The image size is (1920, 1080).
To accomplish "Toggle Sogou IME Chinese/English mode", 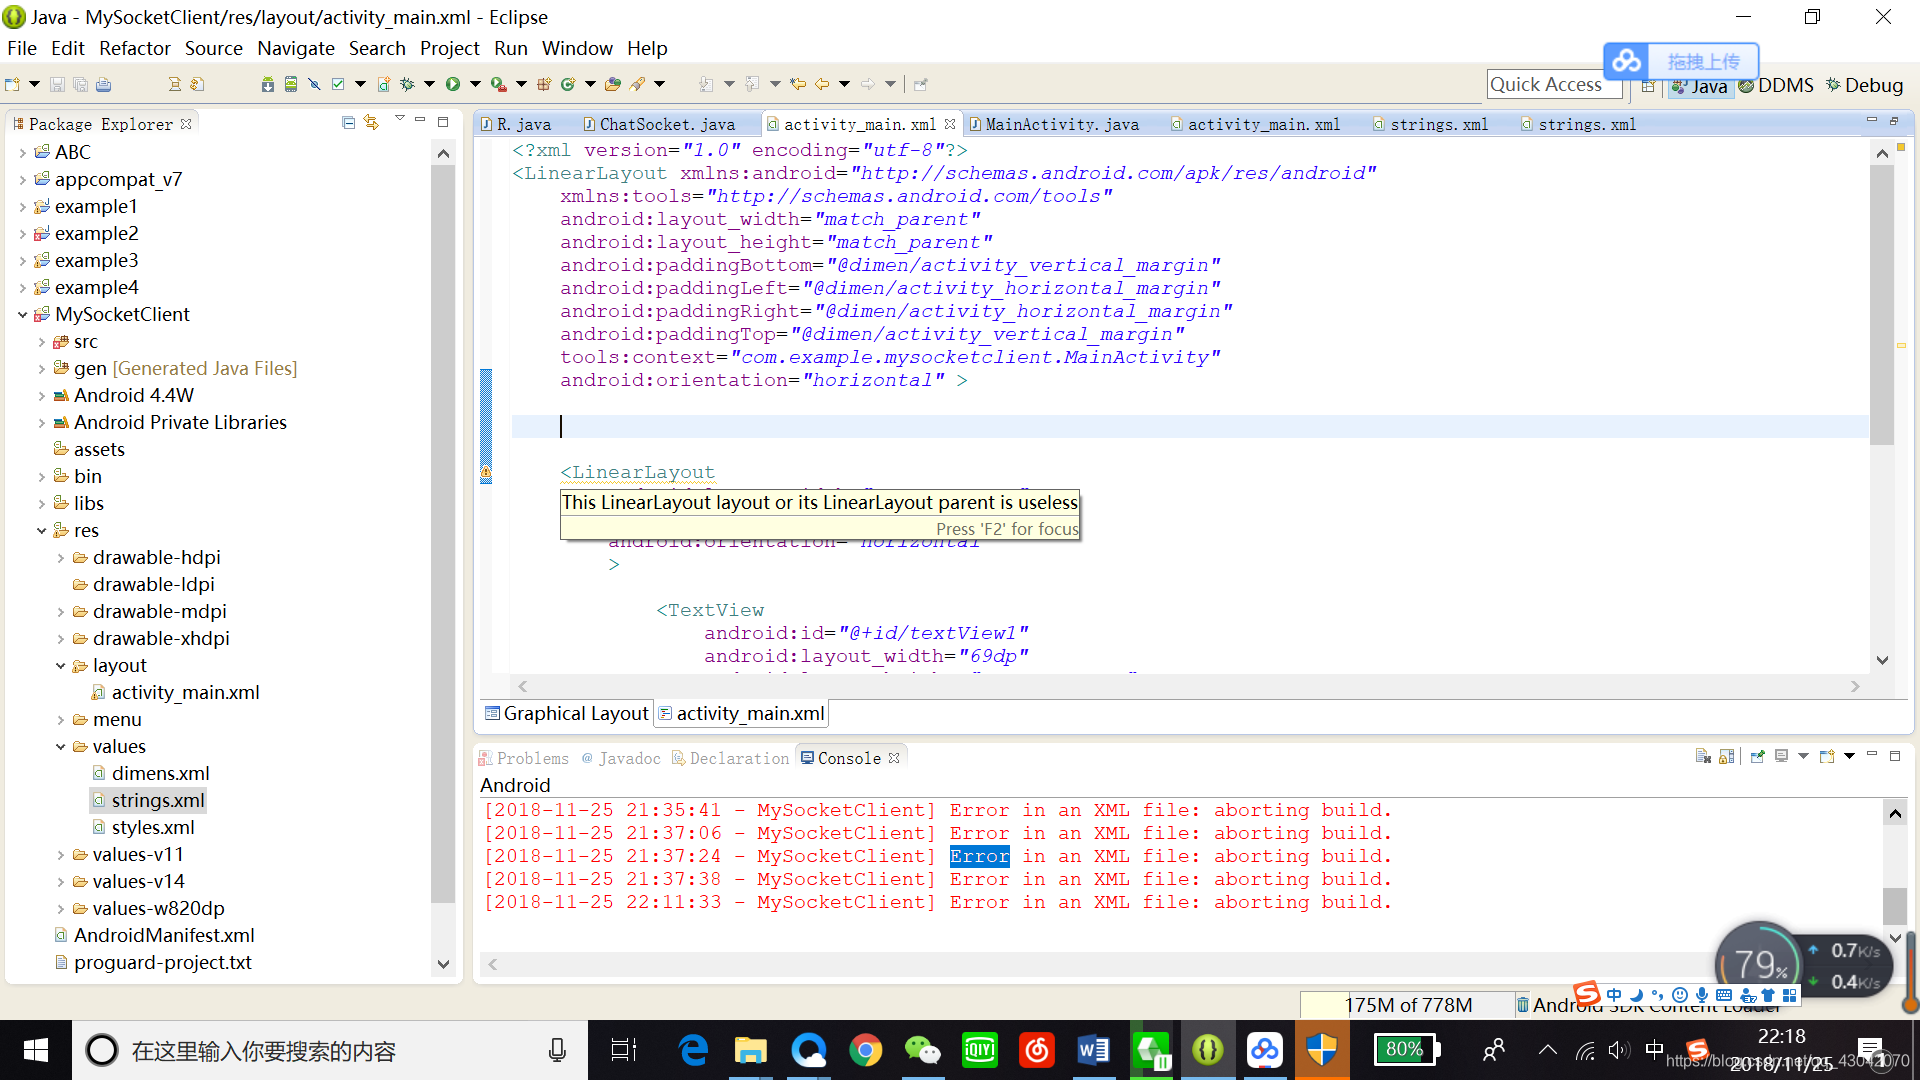I will pos(1614,995).
